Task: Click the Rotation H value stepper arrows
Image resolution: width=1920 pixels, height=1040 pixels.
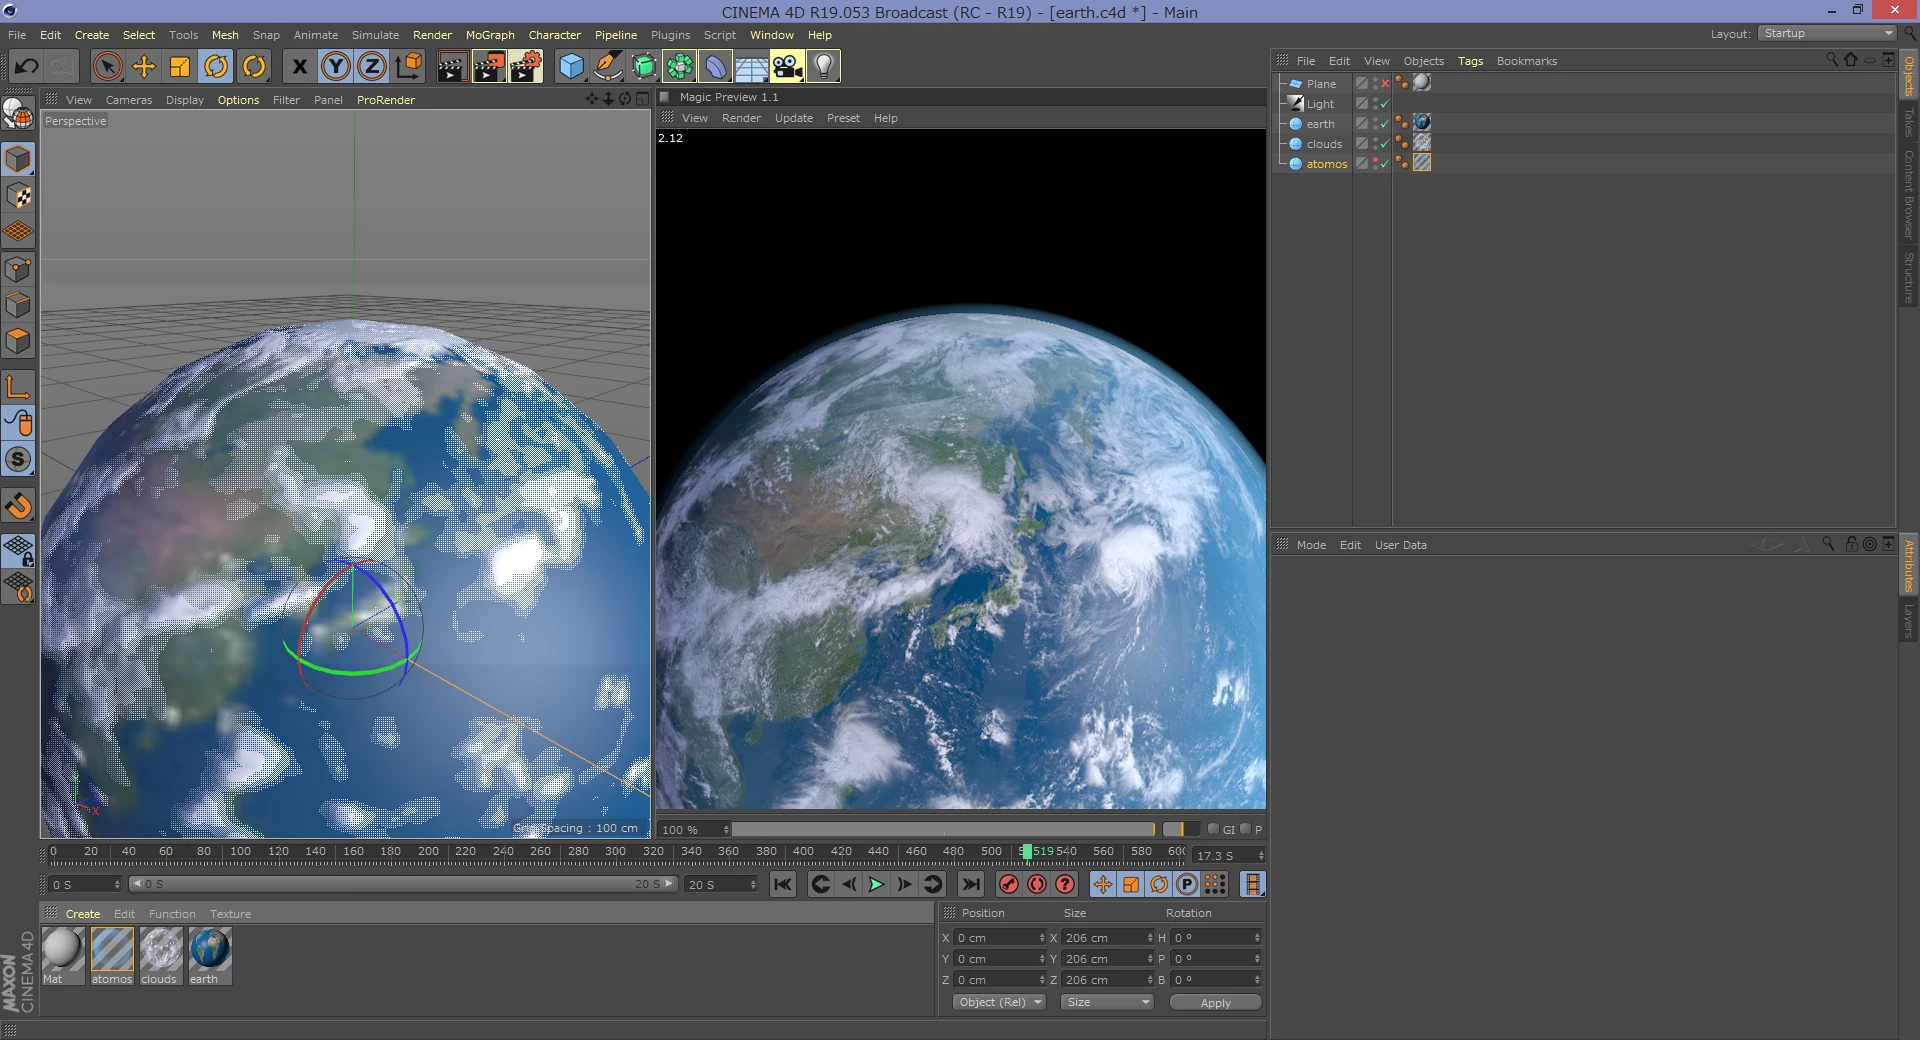Action: click(x=1257, y=938)
